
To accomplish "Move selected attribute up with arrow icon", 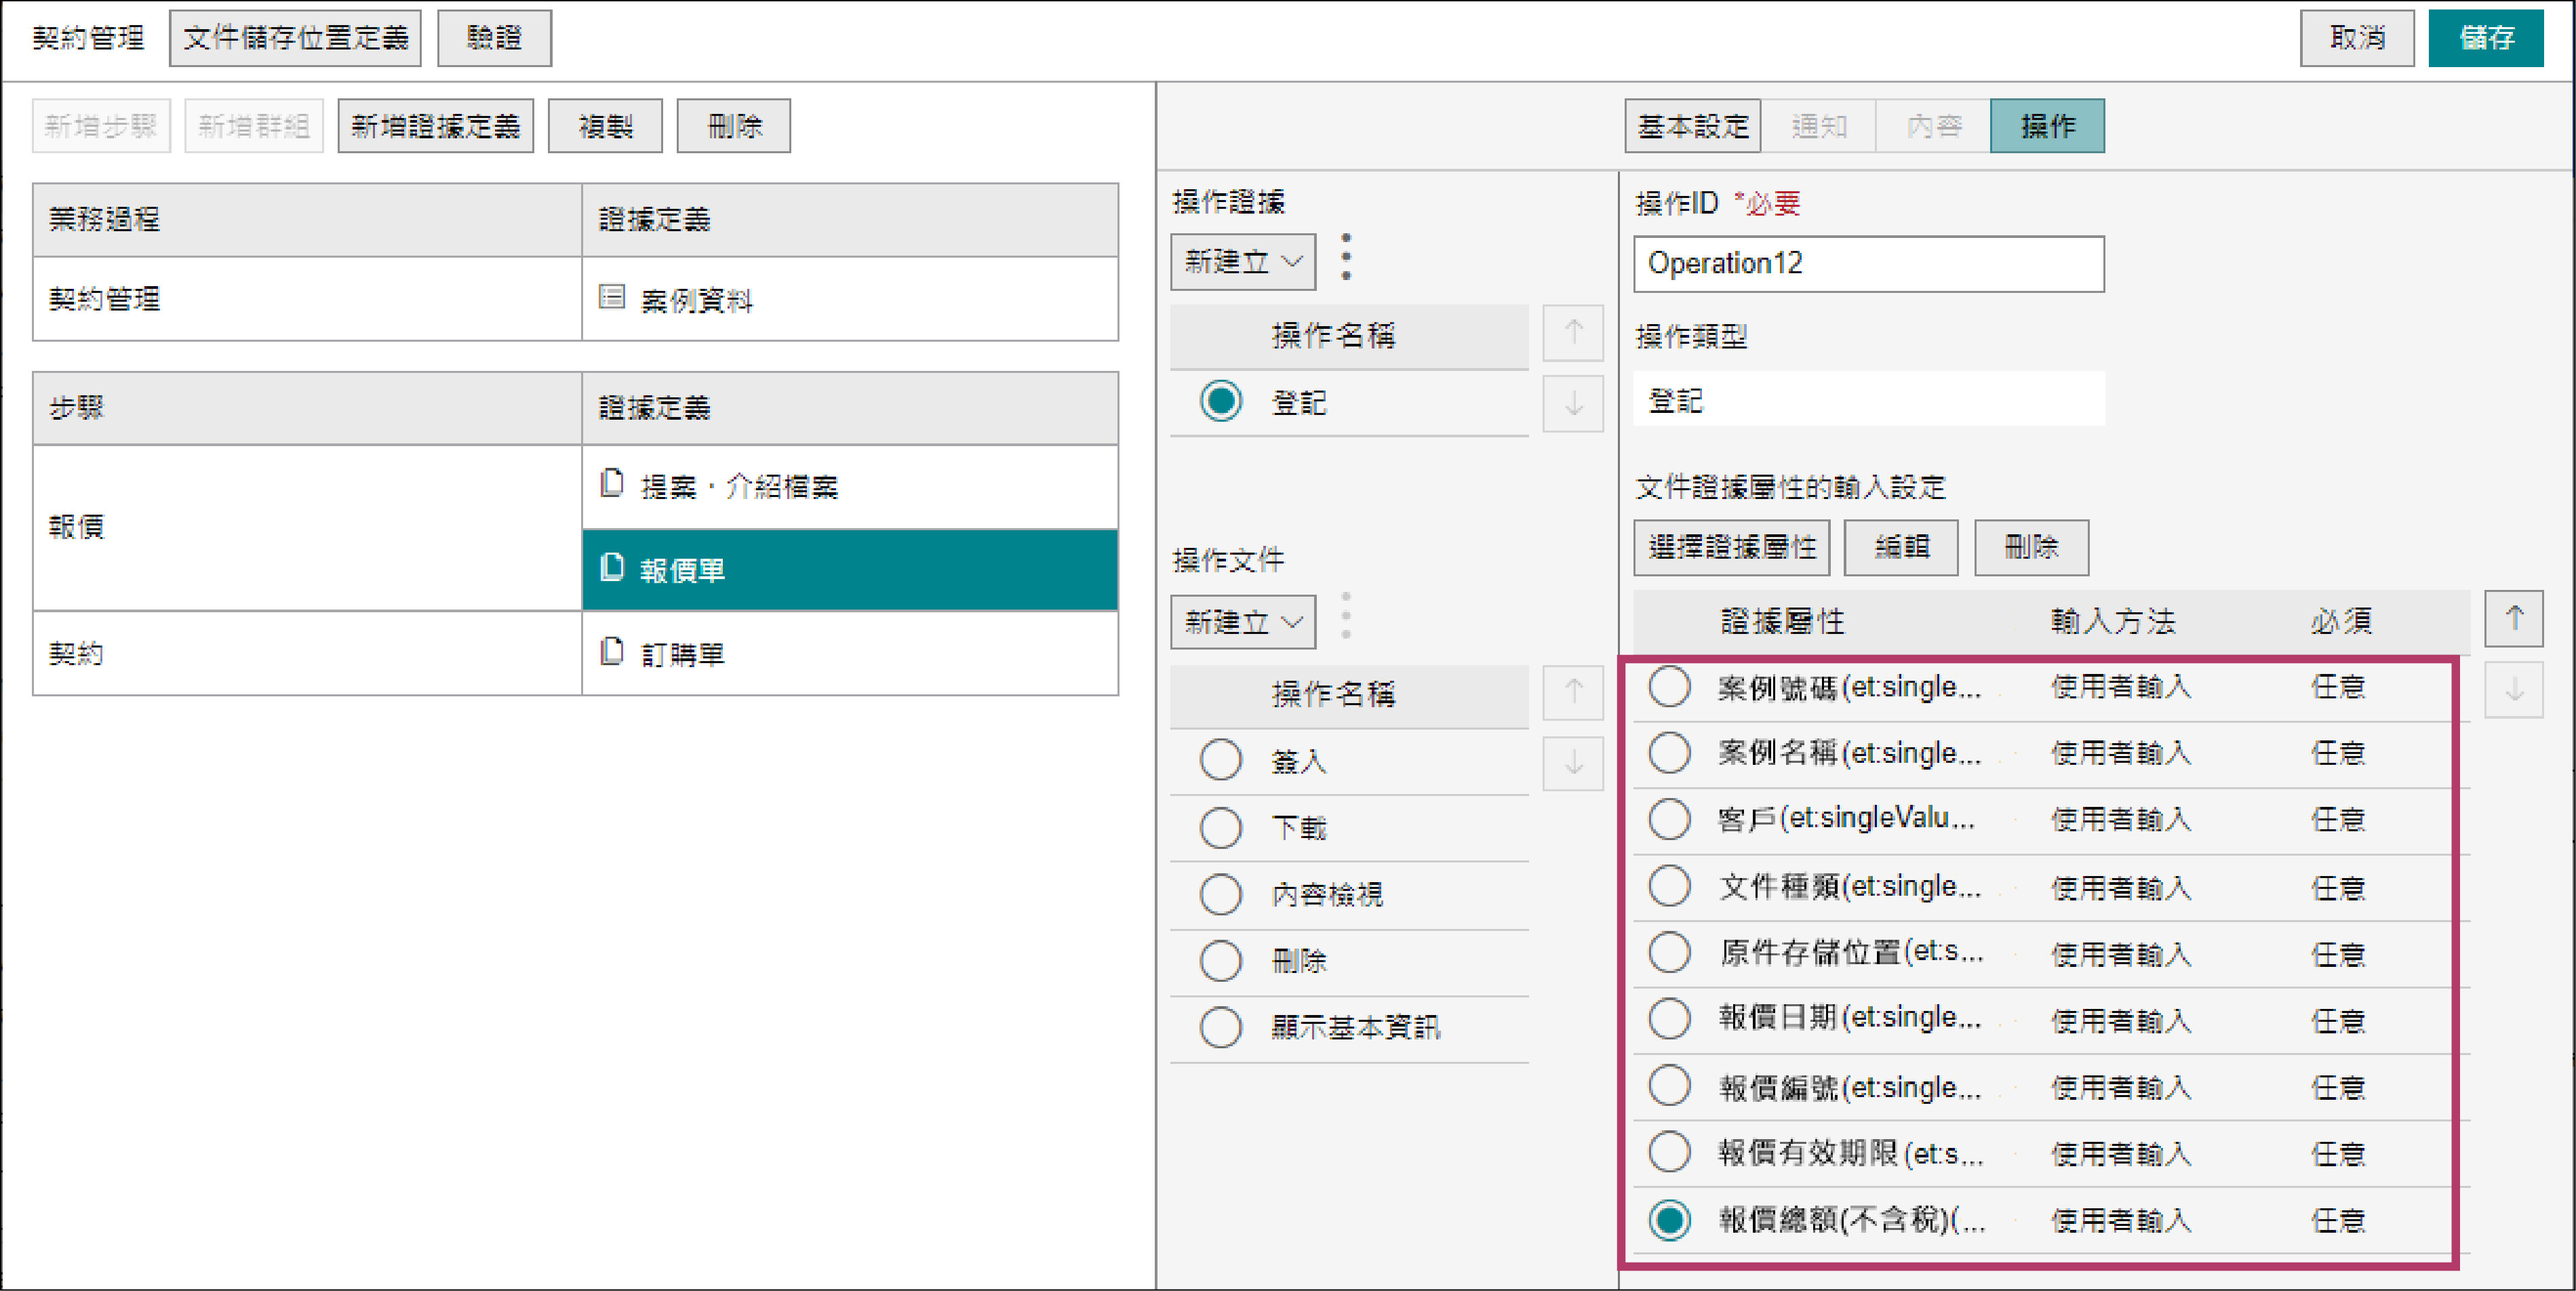I will (2513, 619).
